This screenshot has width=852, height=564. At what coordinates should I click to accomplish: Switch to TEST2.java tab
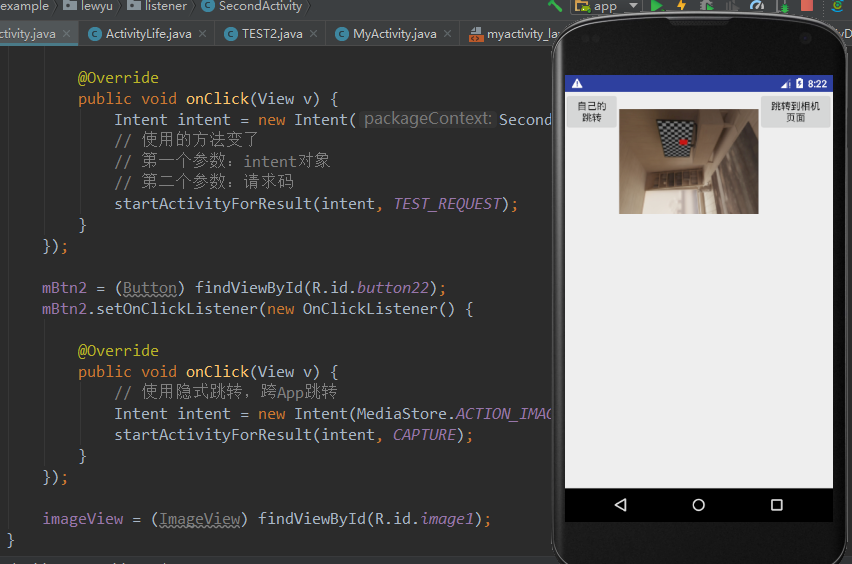click(x=271, y=34)
